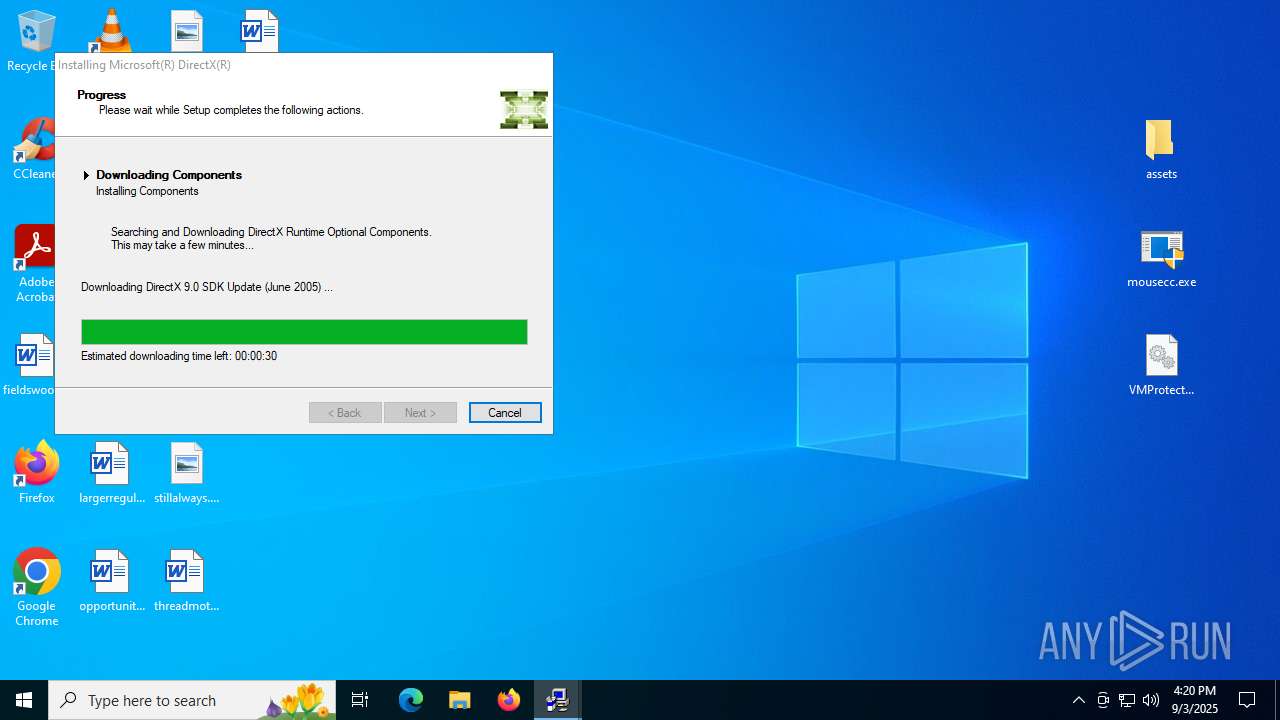
Task: Click the DirectX installer taskbar button
Action: click(x=557, y=700)
